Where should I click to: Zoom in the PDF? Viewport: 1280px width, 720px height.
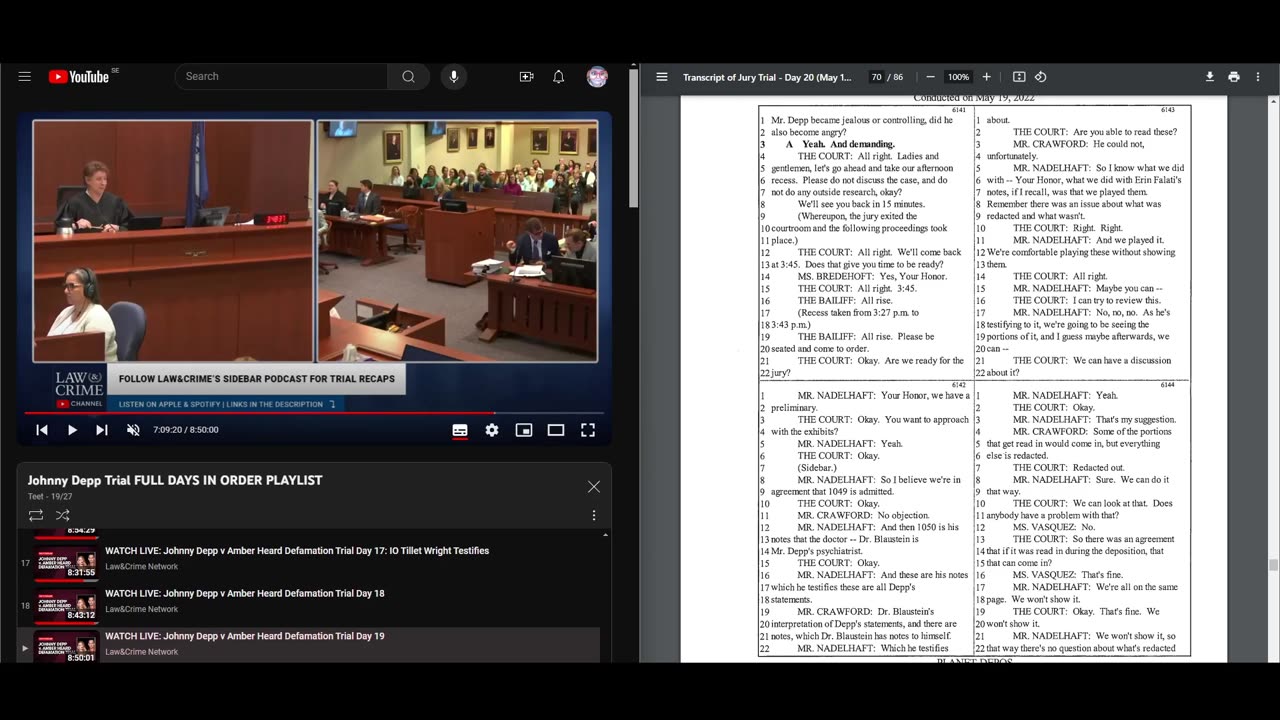pyautogui.click(x=986, y=77)
